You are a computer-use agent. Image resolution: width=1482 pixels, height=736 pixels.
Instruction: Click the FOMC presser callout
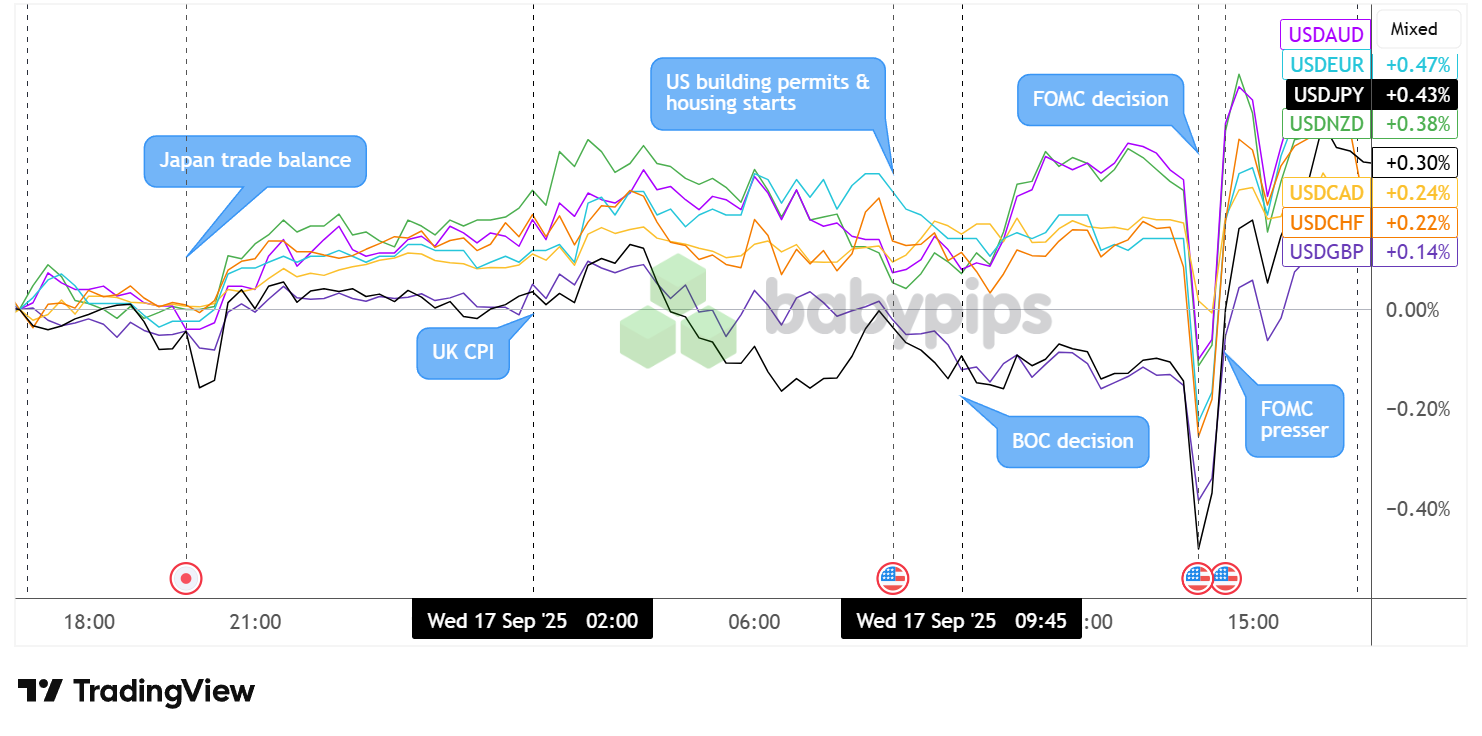pyautogui.click(x=1294, y=420)
